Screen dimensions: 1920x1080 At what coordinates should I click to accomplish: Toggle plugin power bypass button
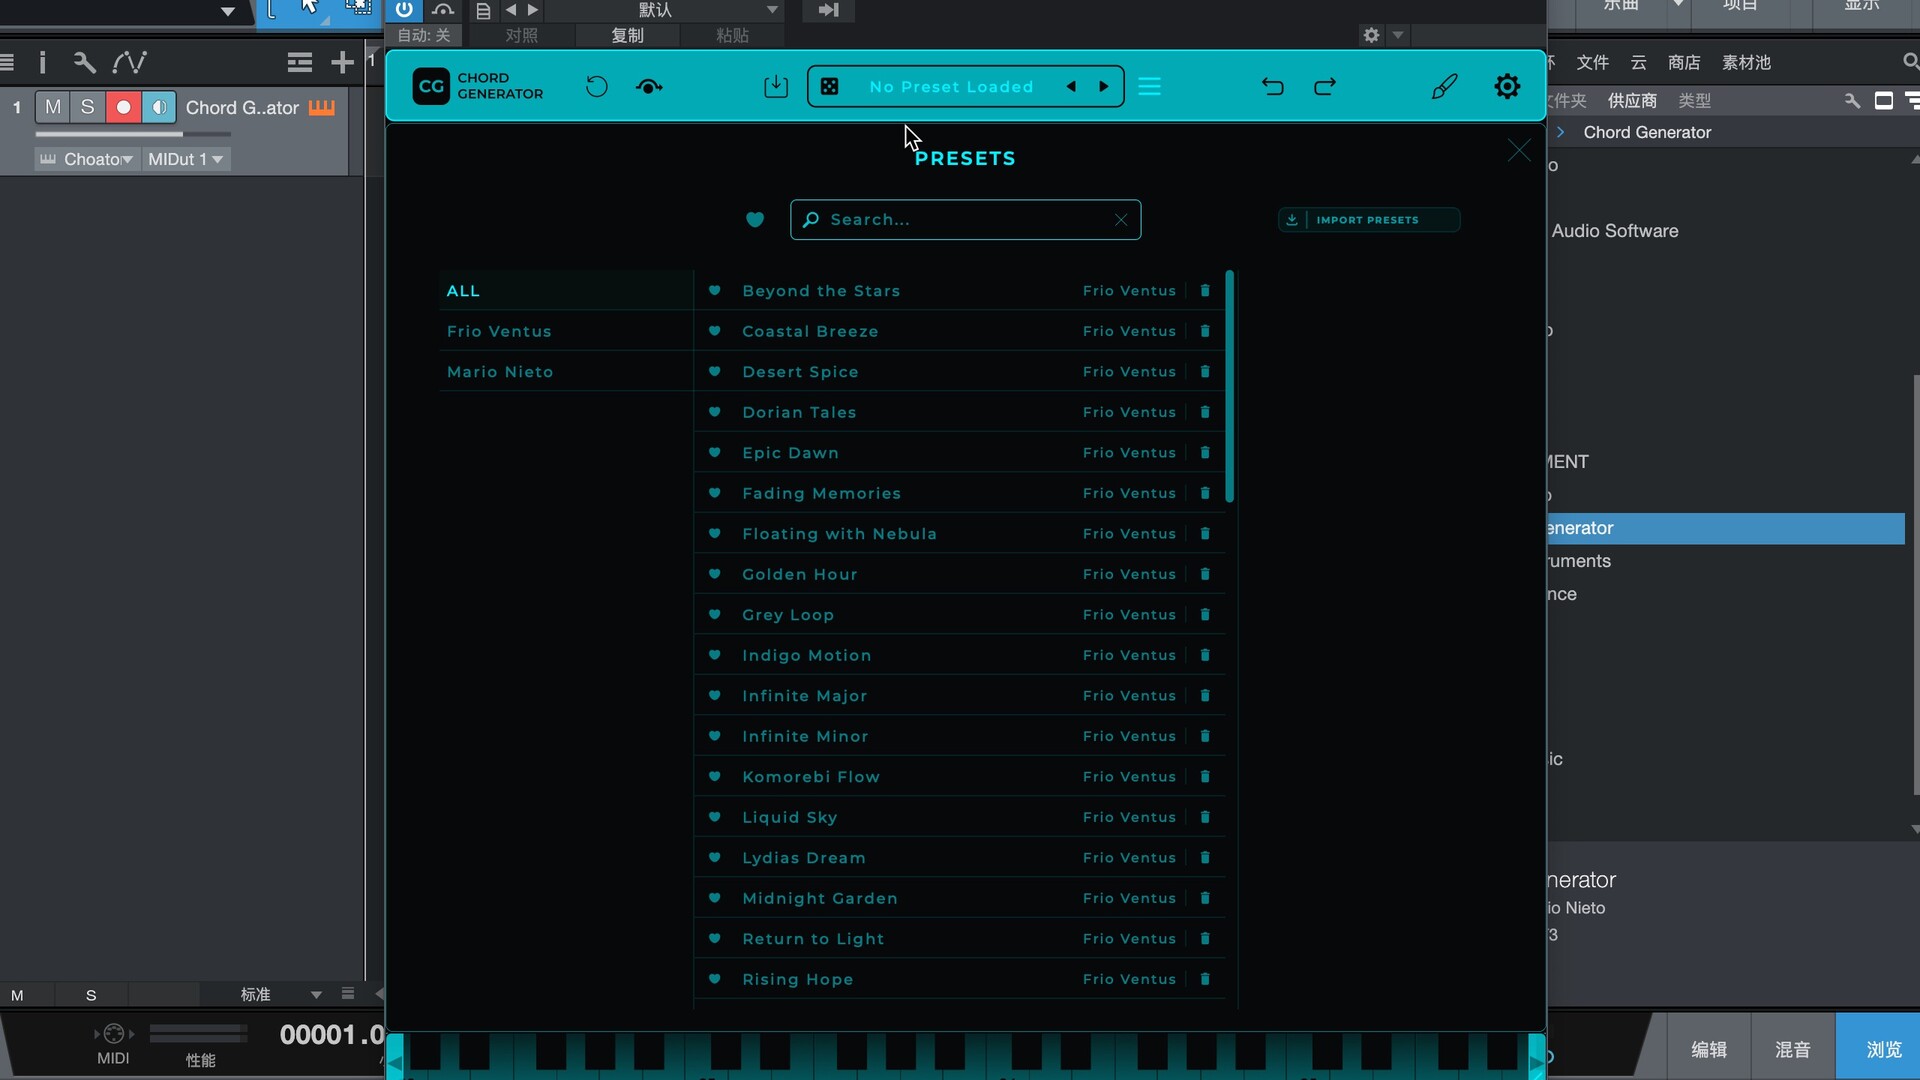(404, 10)
